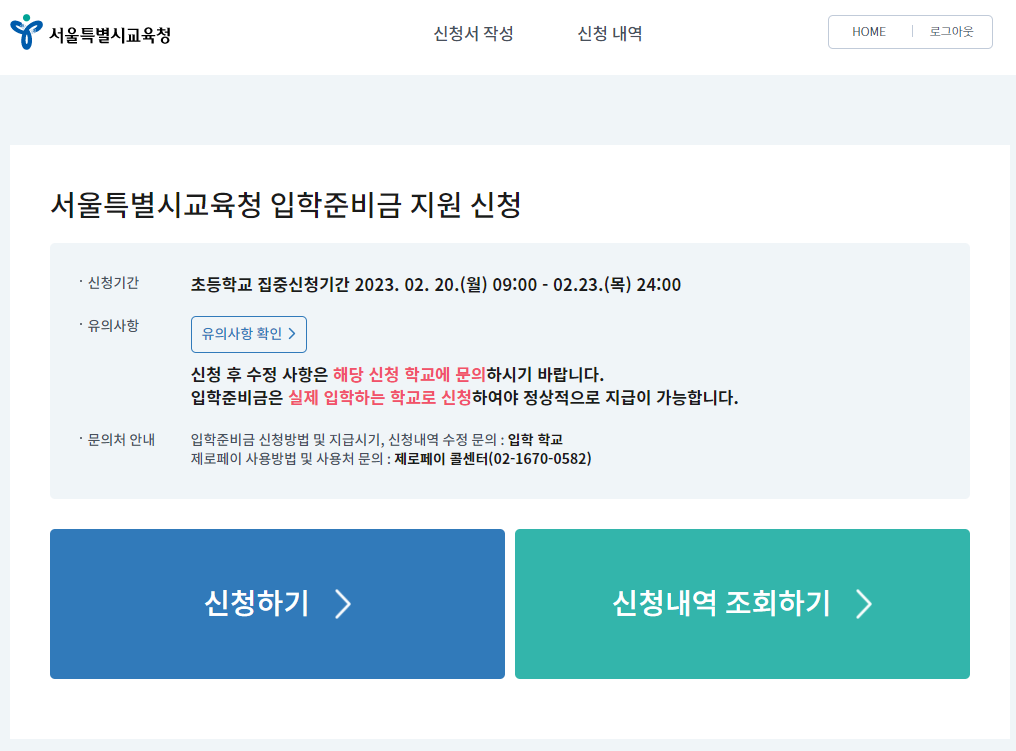Screen dimensions: 1016x751
Task: Open the 신청 내역 menu
Action: pos(609,34)
